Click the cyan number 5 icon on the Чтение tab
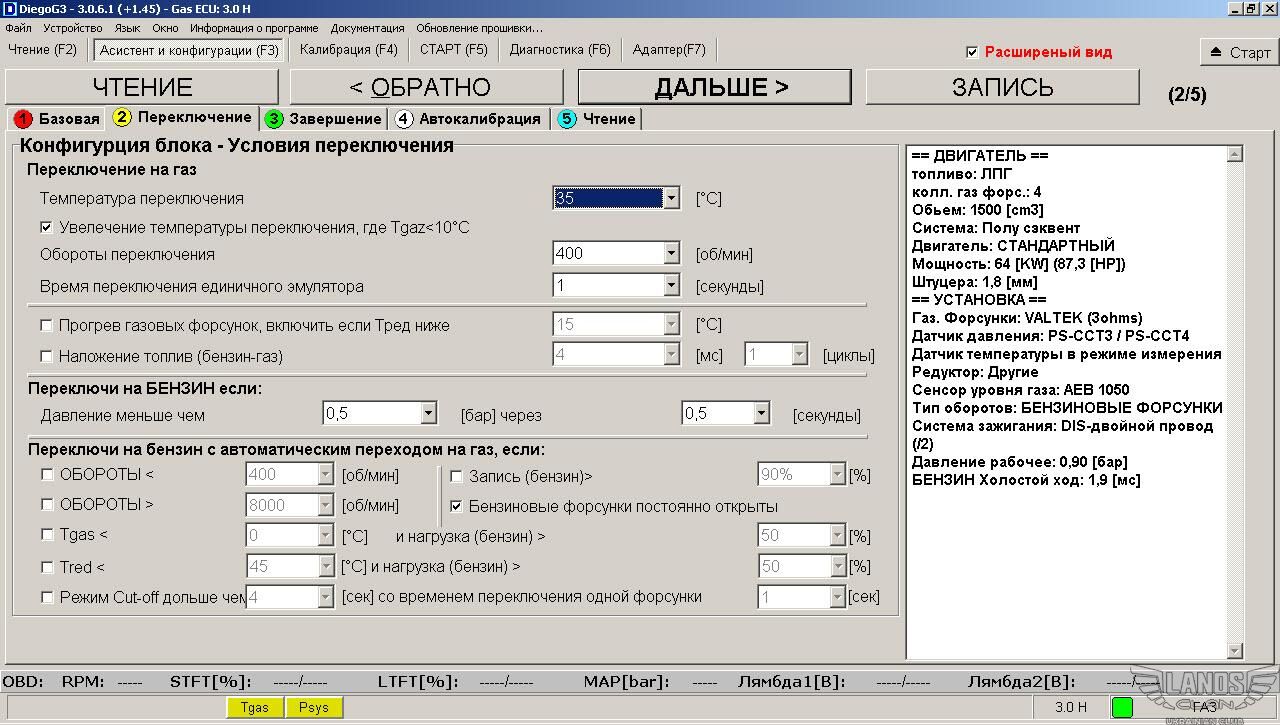The height and width of the screenshot is (725, 1280). [x=568, y=119]
